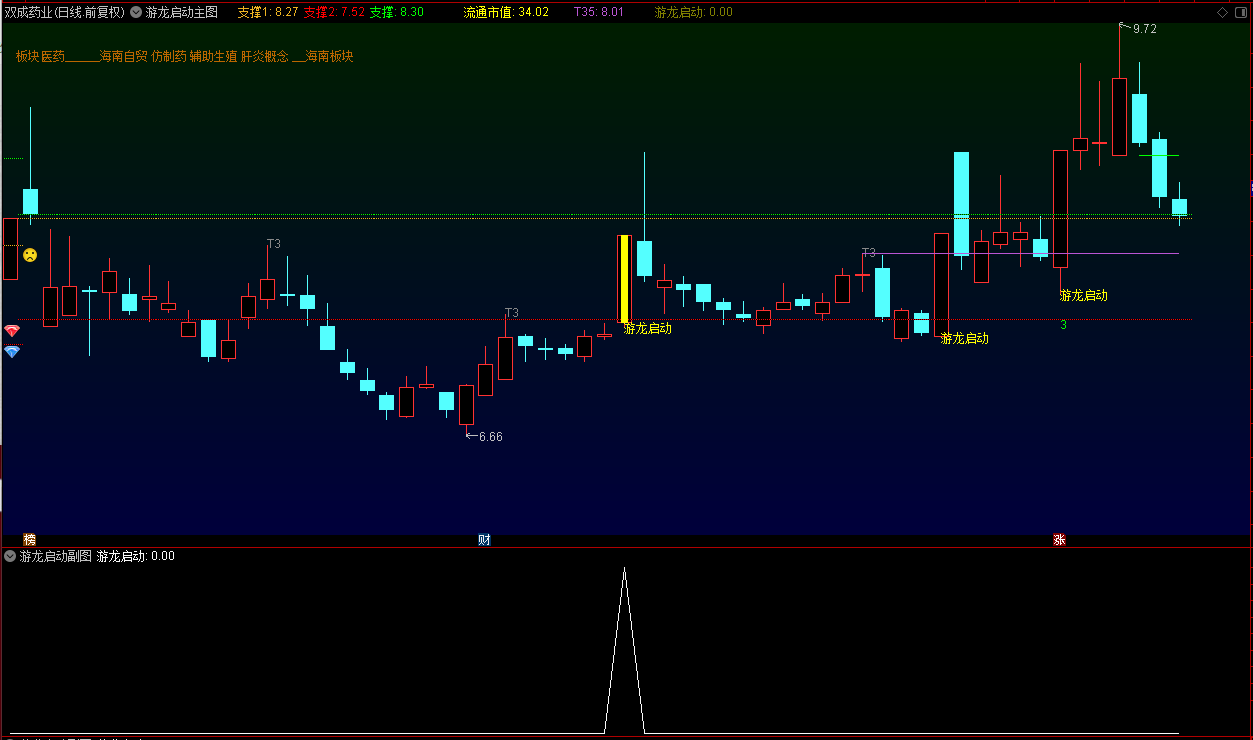Image resolution: width=1253 pixels, height=740 pixels.
Task: Click the T3 label in the chart's middle
Action: (512, 313)
